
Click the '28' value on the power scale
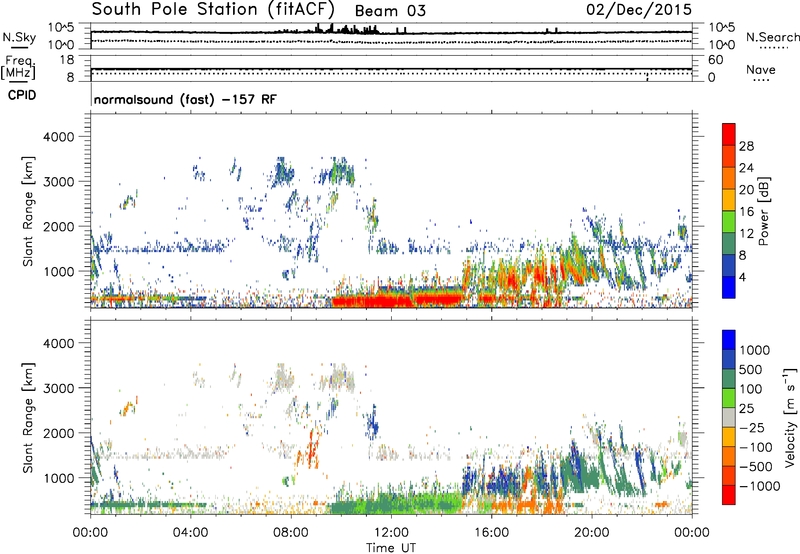pos(746,146)
